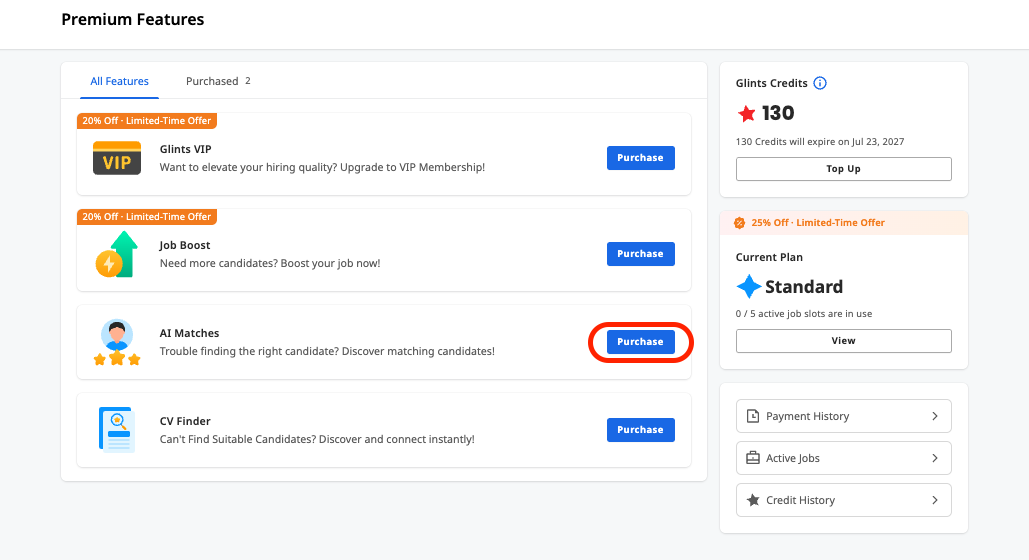1029x560 pixels.
Task: Click View under Current Plan
Action: pyautogui.click(x=843, y=341)
